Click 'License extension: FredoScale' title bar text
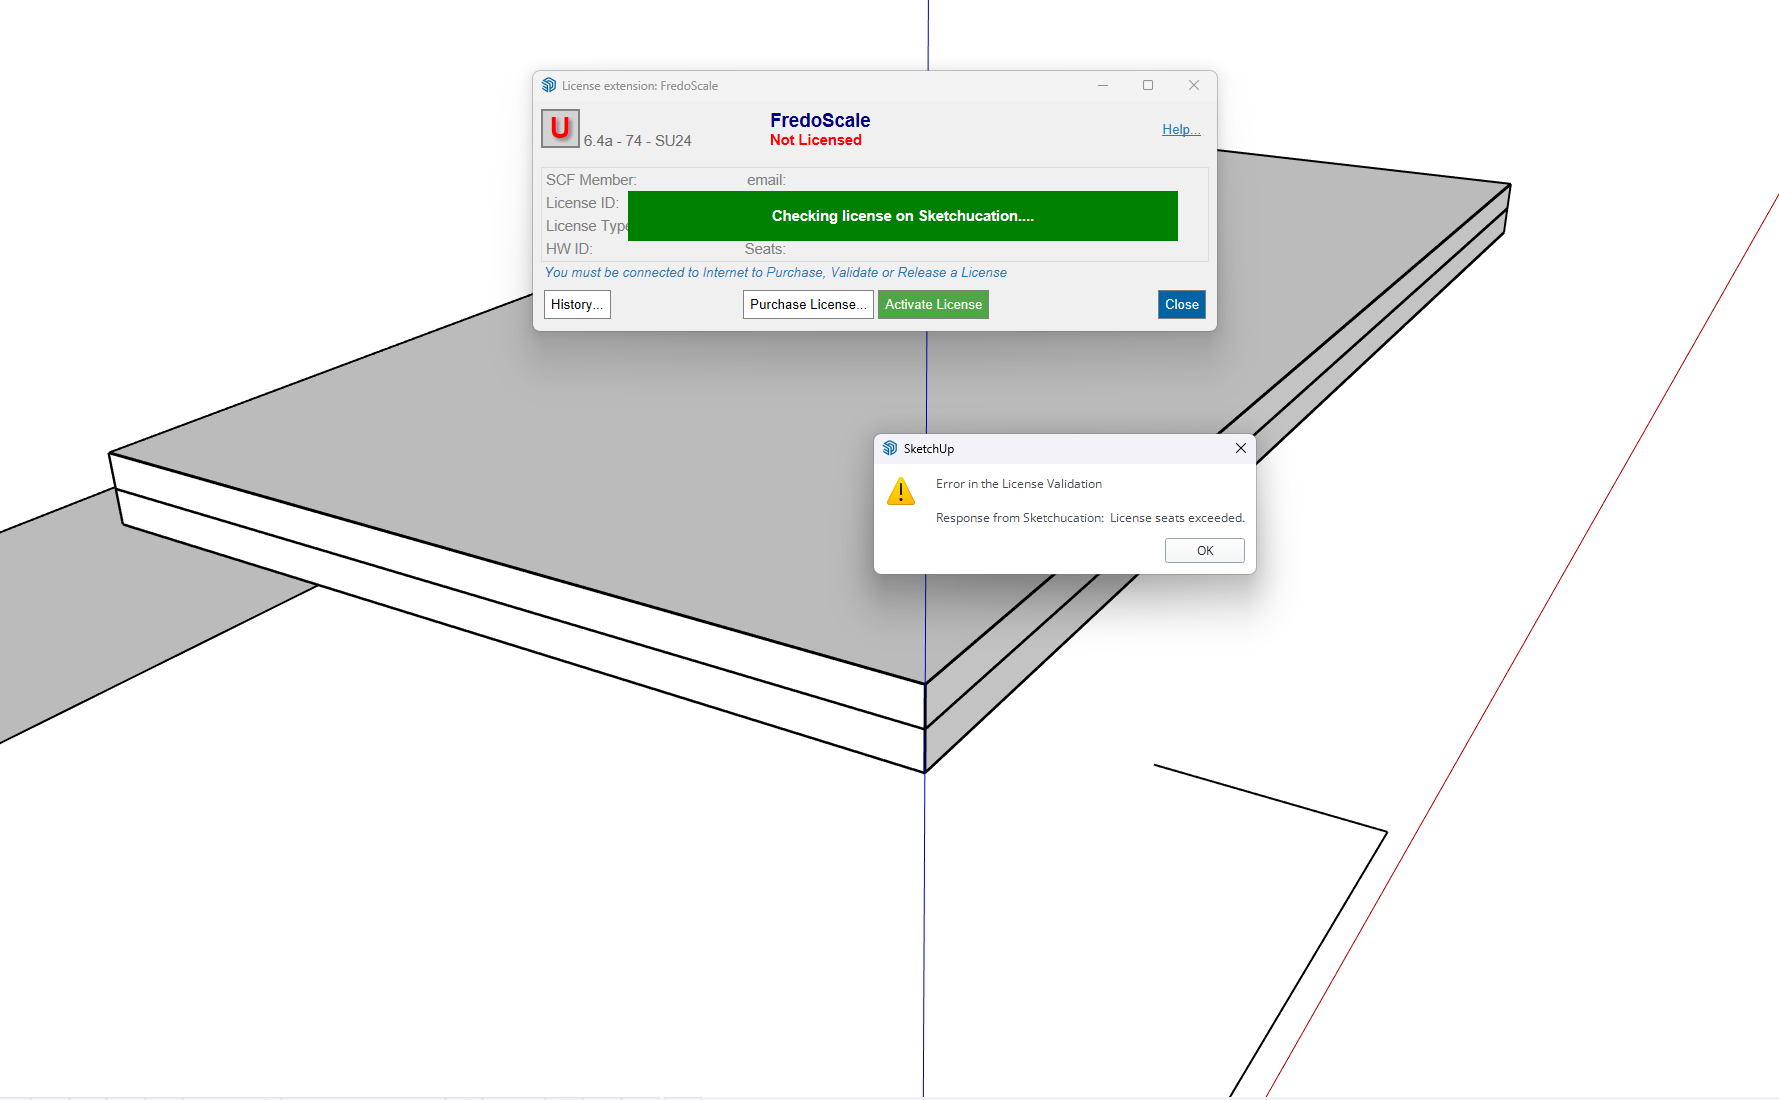Screen dimensions: 1779x1100 (640, 86)
